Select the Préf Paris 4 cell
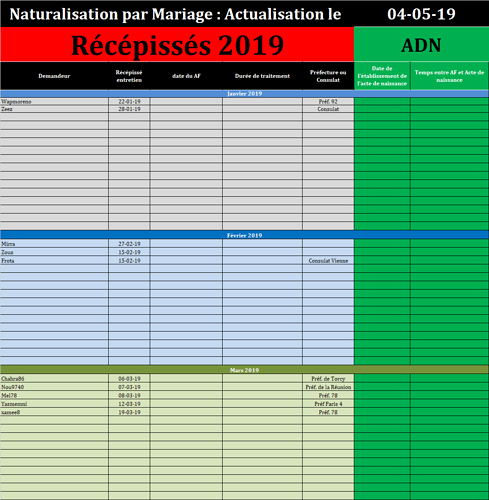The image size is (489, 500). point(328,404)
